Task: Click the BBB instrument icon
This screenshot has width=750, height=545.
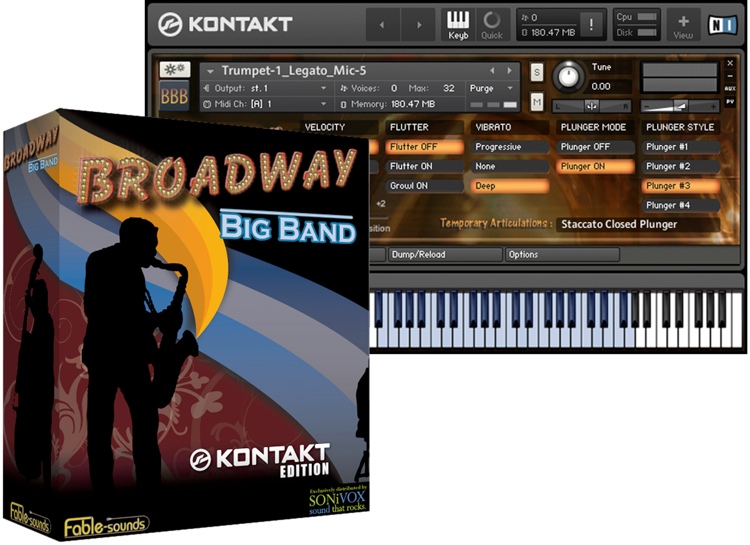Action: pos(174,97)
